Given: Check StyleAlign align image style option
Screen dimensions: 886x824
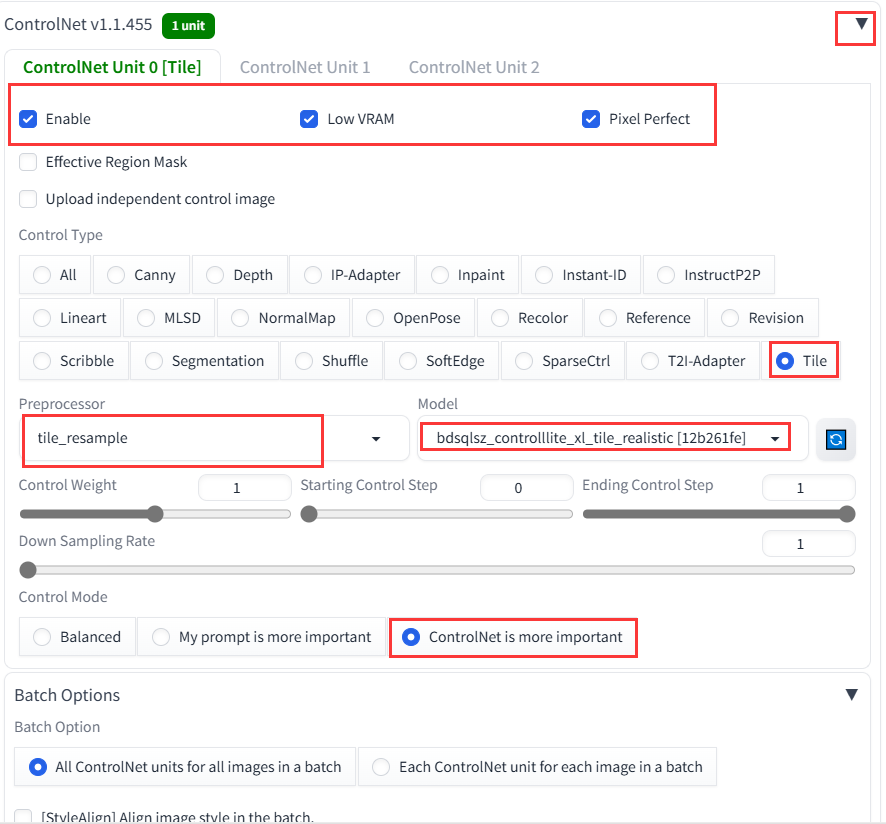Looking at the screenshot, I should (x=23, y=817).
